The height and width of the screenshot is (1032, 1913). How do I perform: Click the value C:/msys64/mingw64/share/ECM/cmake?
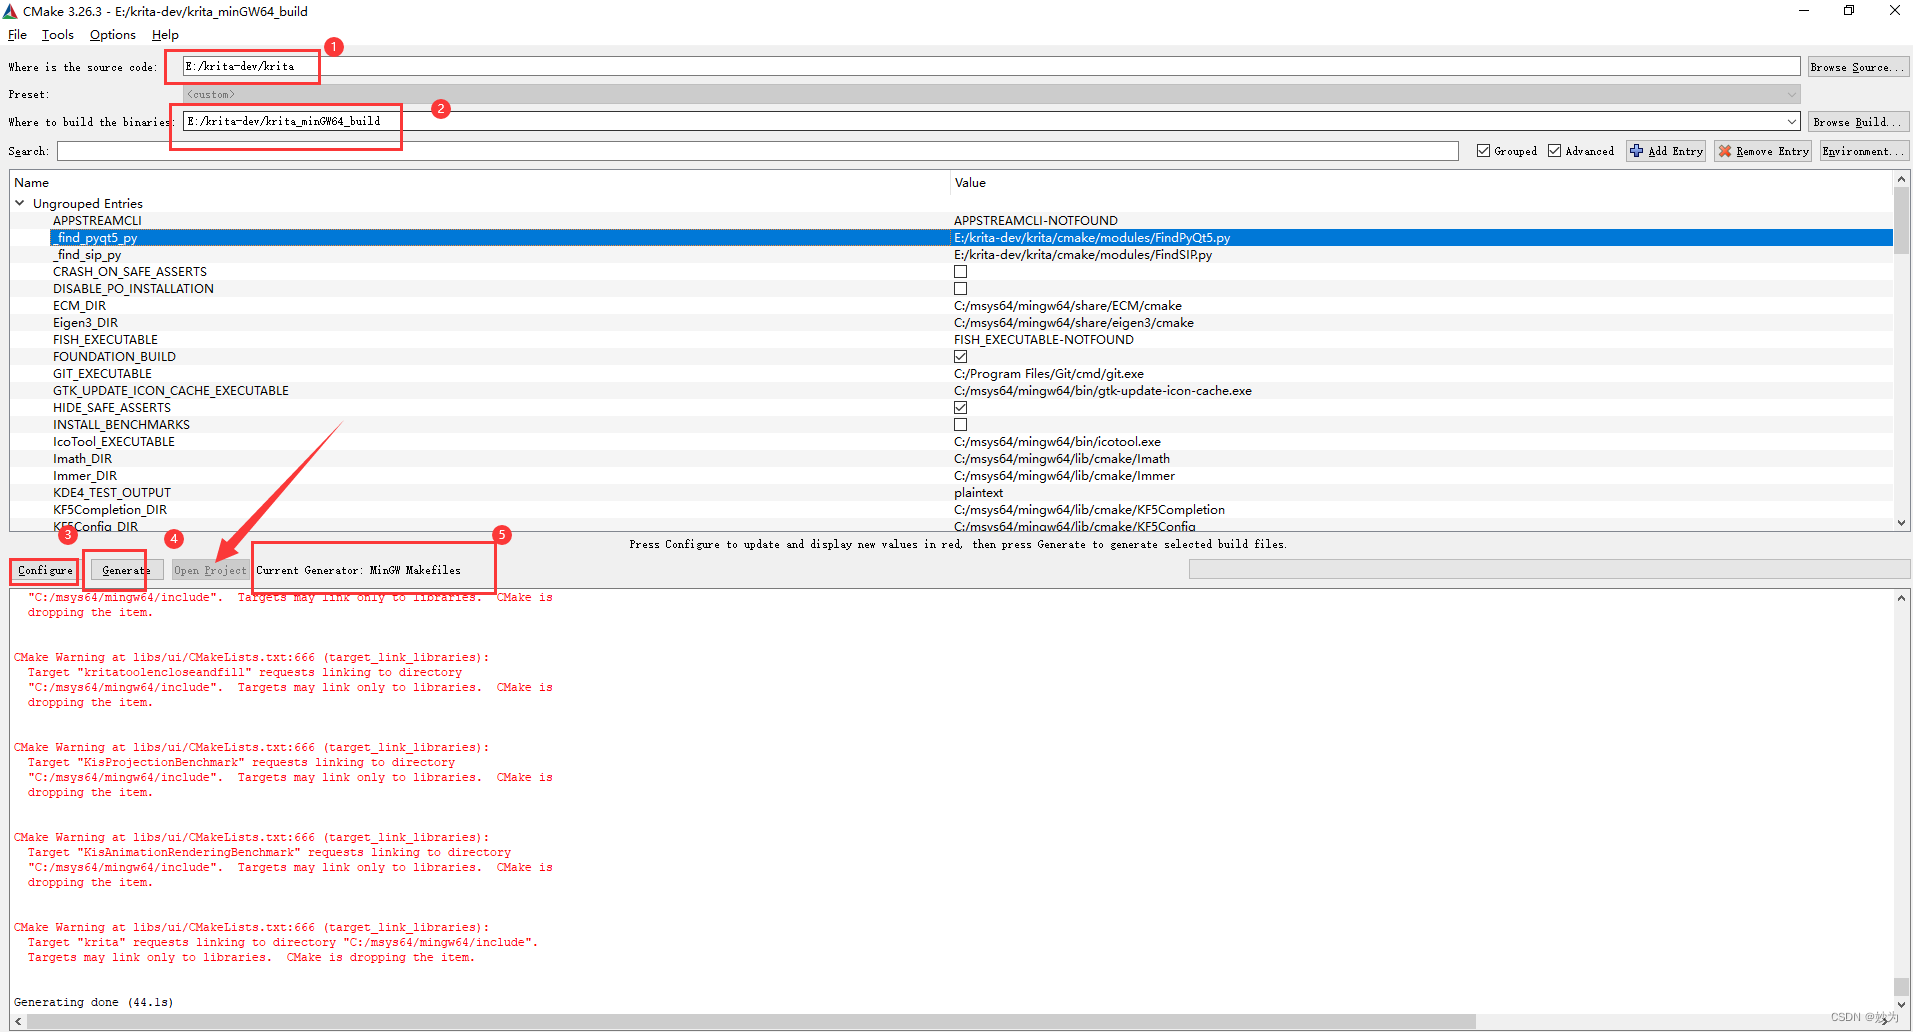(x=1068, y=306)
